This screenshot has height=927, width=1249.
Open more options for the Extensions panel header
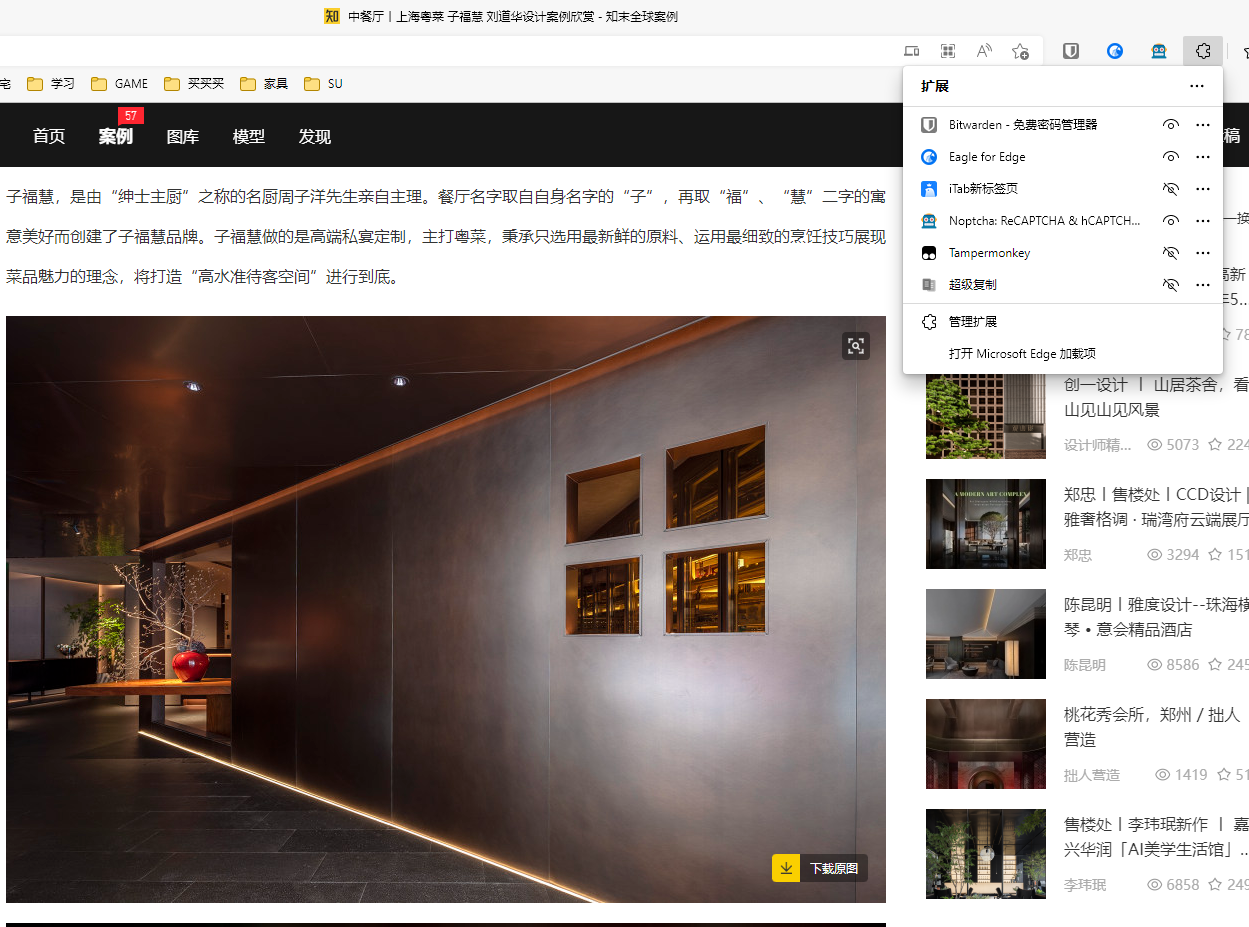(x=1197, y=86)
